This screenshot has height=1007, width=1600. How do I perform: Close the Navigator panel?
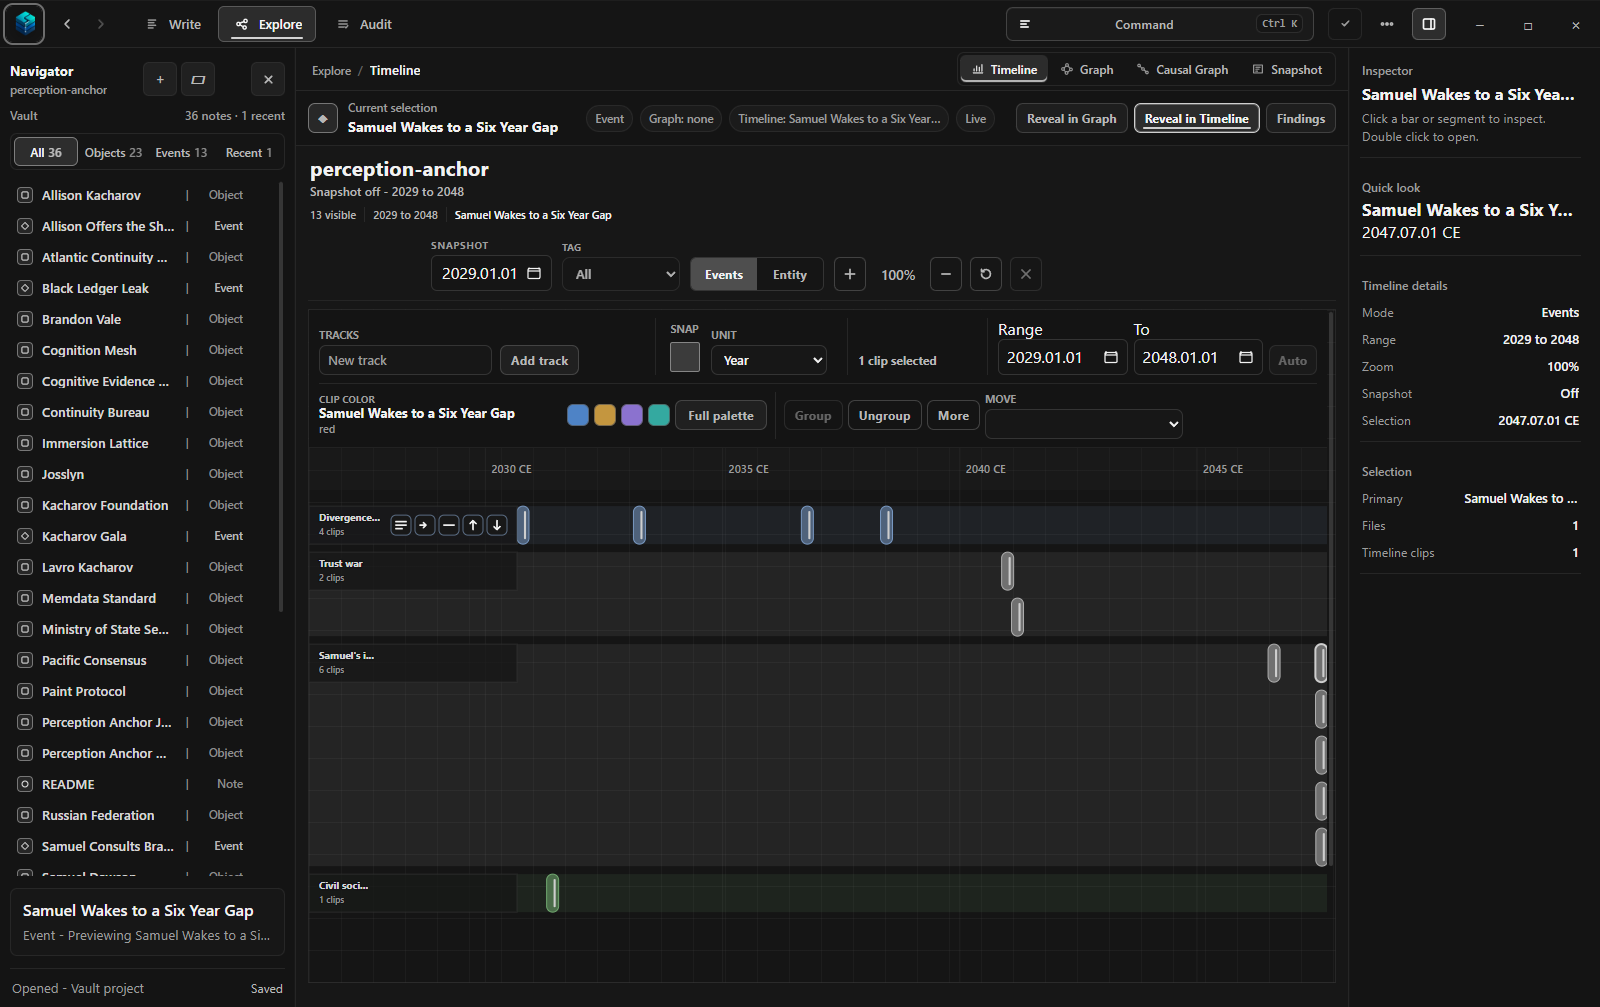pos(268,79)
